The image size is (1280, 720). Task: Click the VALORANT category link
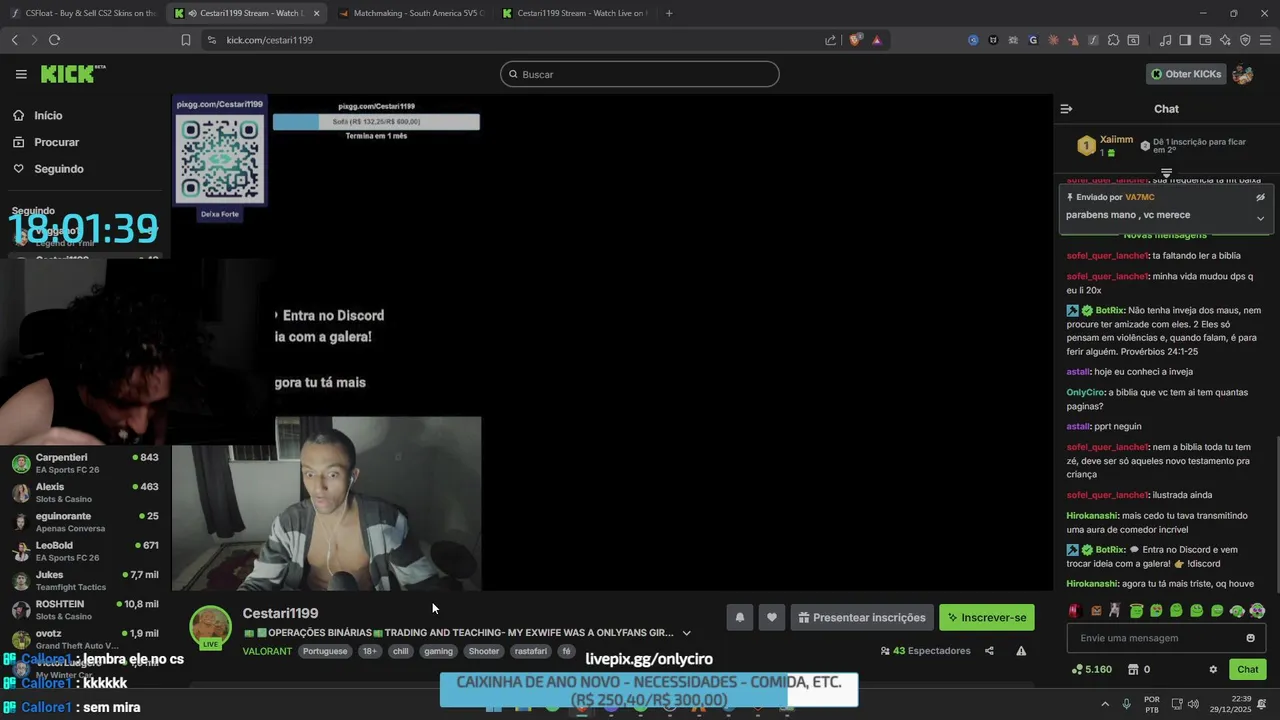click(267, 651)
